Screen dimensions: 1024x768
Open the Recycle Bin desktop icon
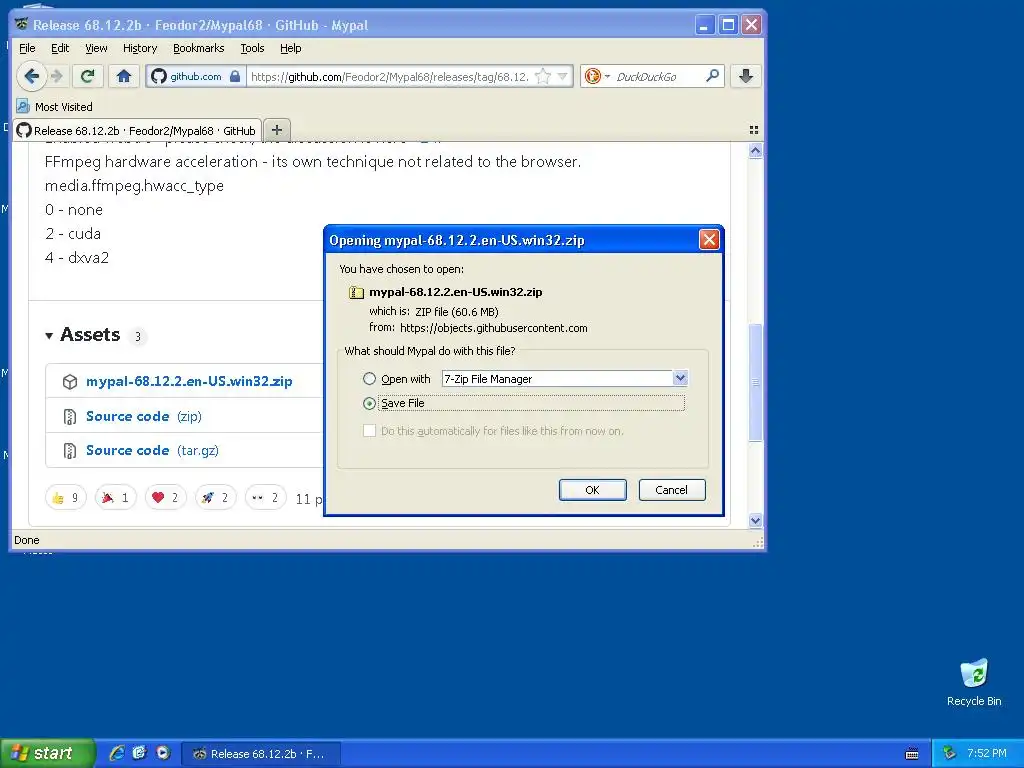tap(974, 683)
